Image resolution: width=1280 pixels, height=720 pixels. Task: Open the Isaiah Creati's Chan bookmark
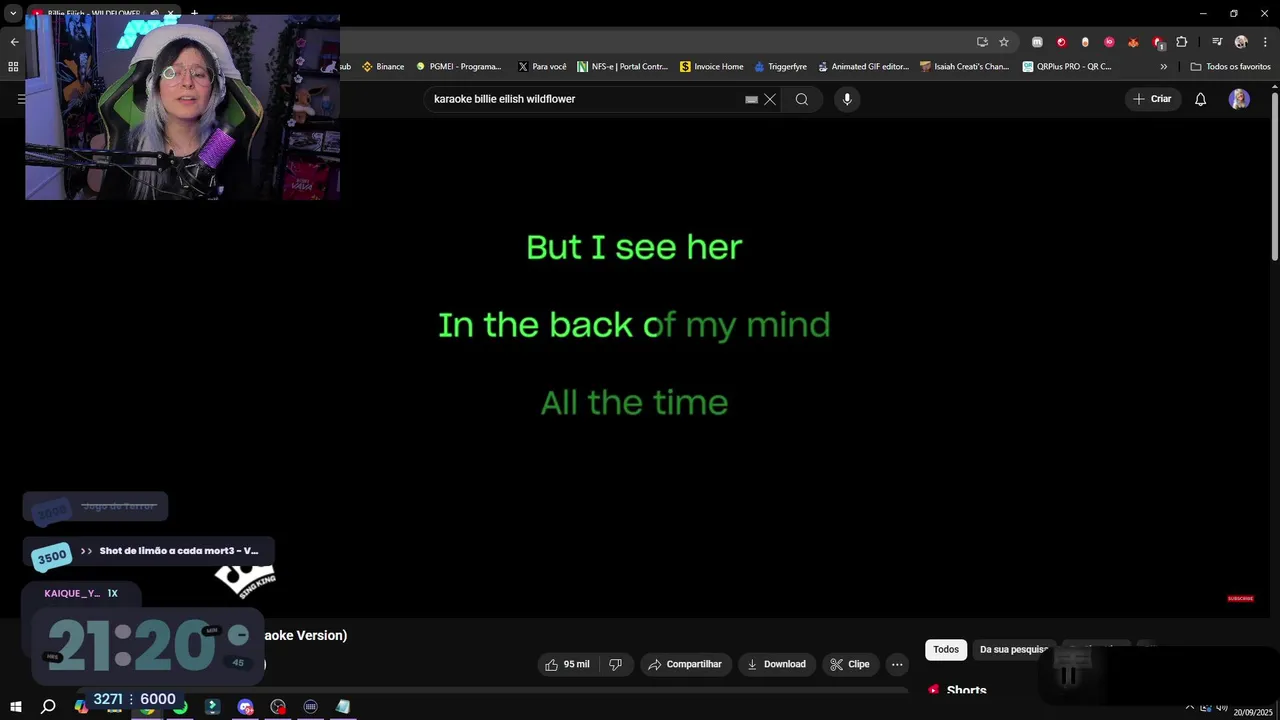(965, 67)
